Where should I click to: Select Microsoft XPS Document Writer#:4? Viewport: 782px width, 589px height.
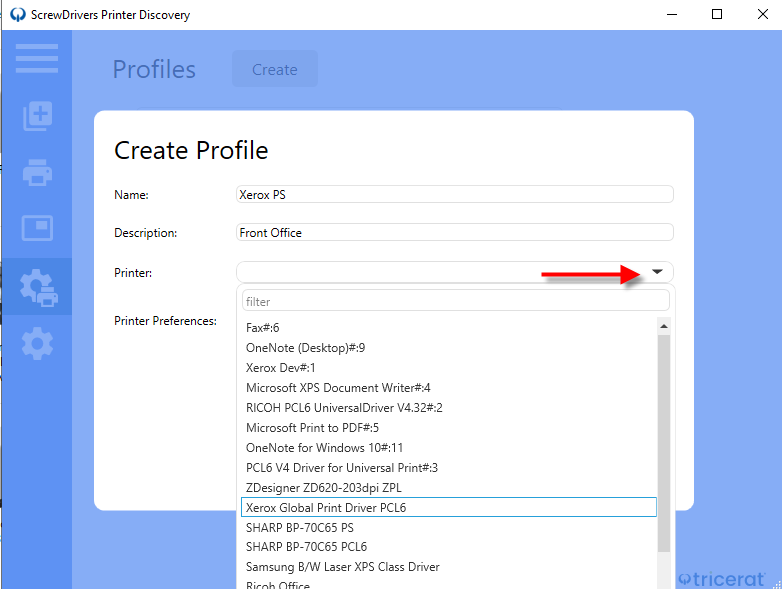(x=449, y=388)
